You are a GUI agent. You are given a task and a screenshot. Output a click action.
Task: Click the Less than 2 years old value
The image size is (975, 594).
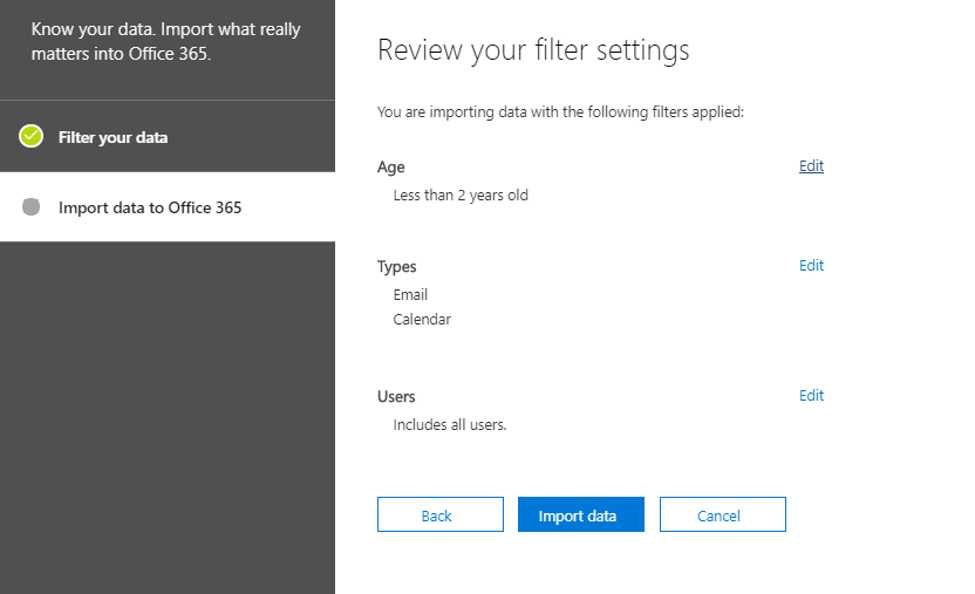460,195
